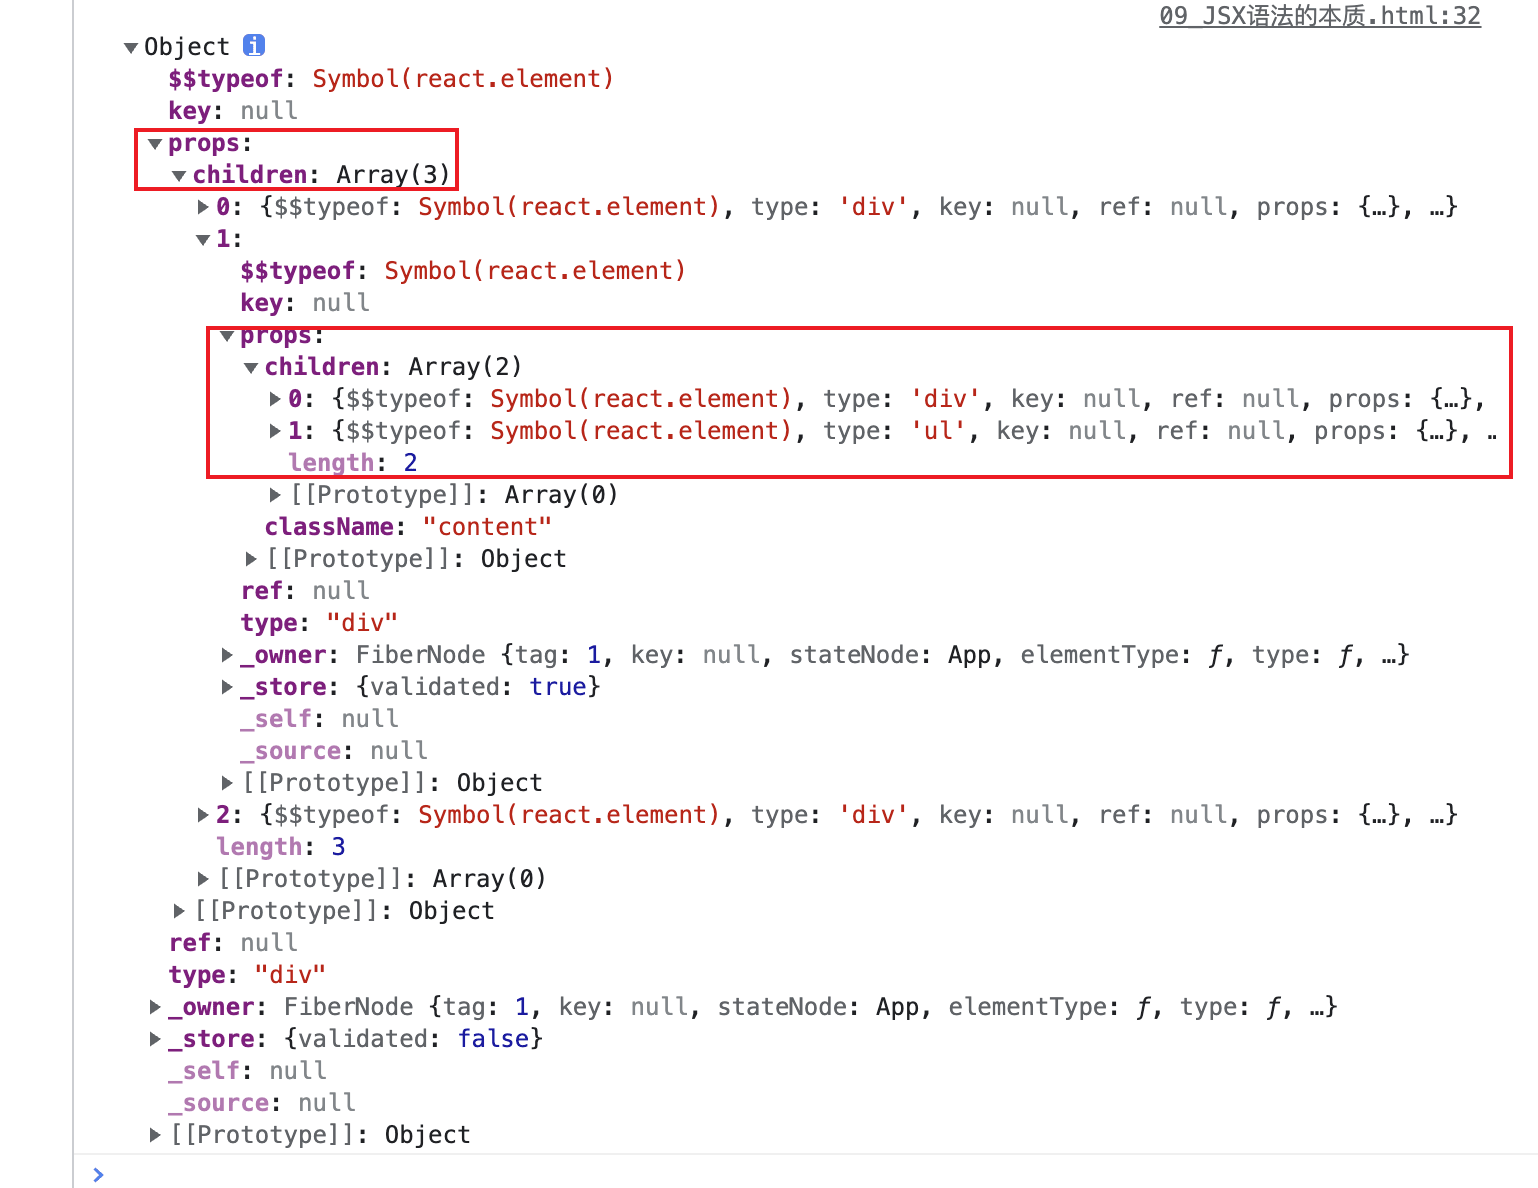Image resolution: width=1538 pixels, height=1188 pixels.
Task: Expand [[Prototype]]: Array(0) below length: 3
Action: [203, 879]
